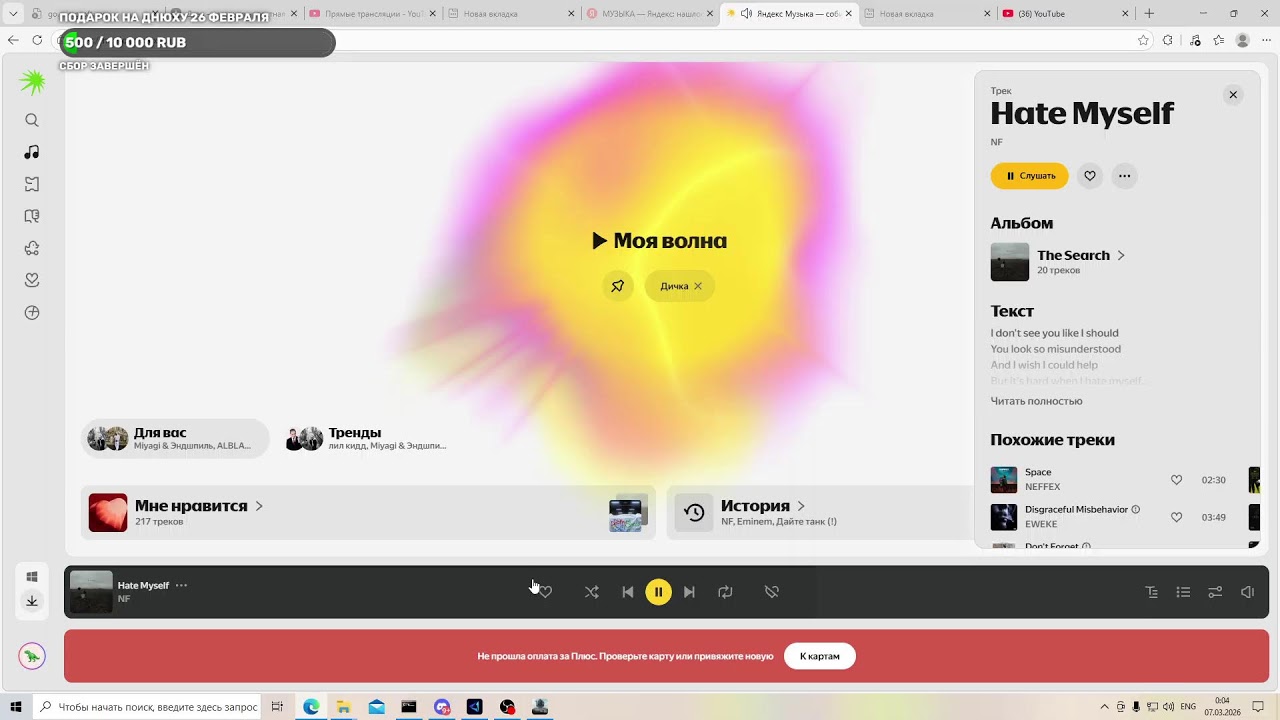Open a new browser tab
The height and width of the screenshot is (720, 1280).
[1149, 14]
